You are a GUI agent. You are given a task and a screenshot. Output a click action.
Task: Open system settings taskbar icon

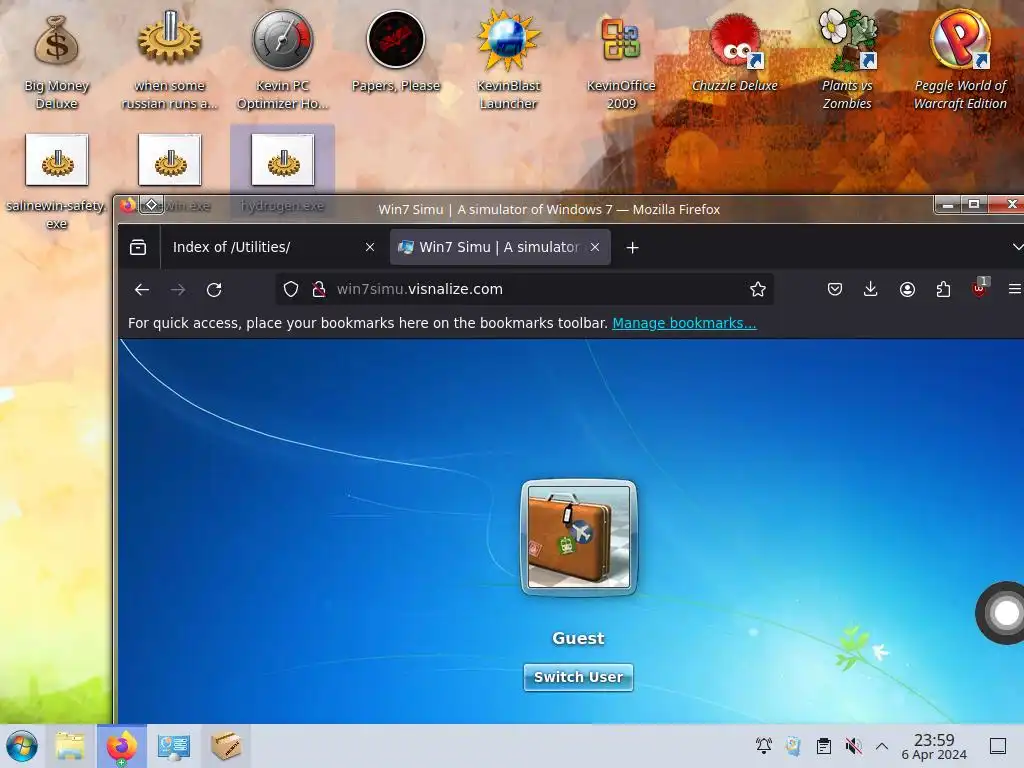click(x=174, y=746)
